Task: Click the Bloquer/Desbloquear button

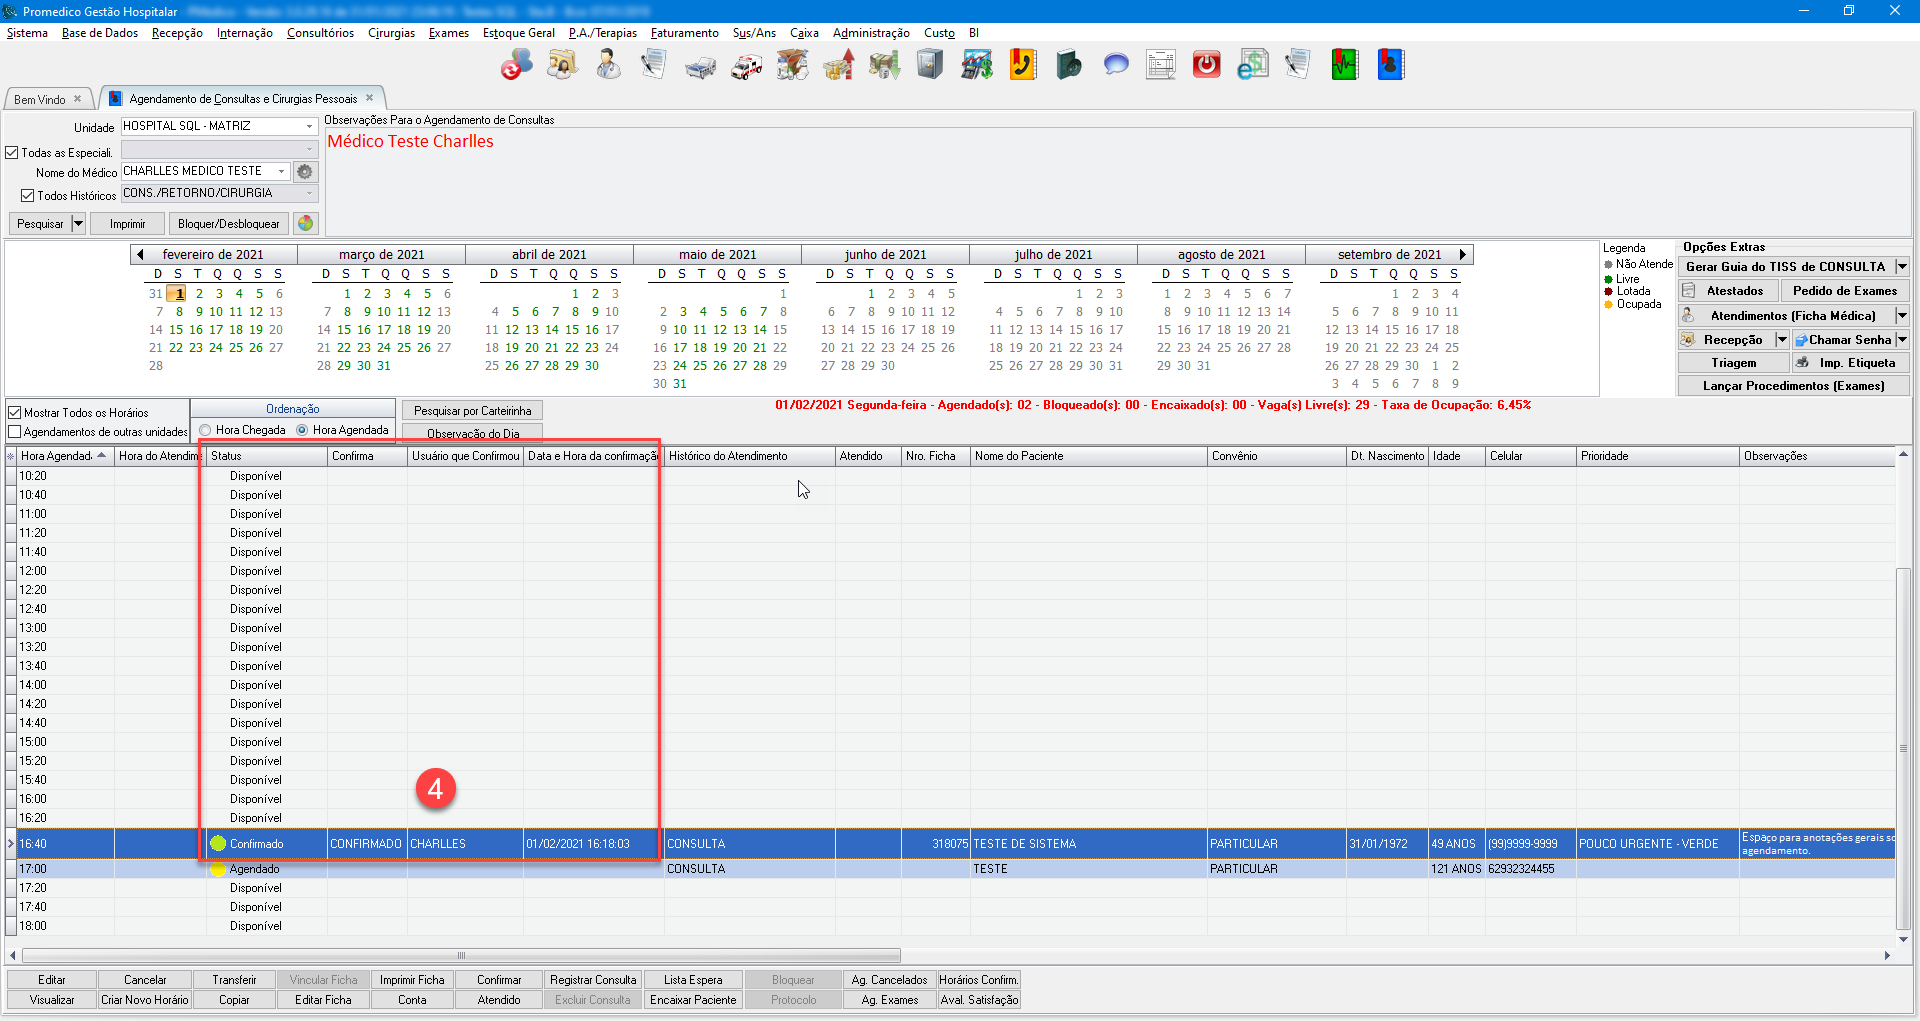Action: (x=228, y=223)
